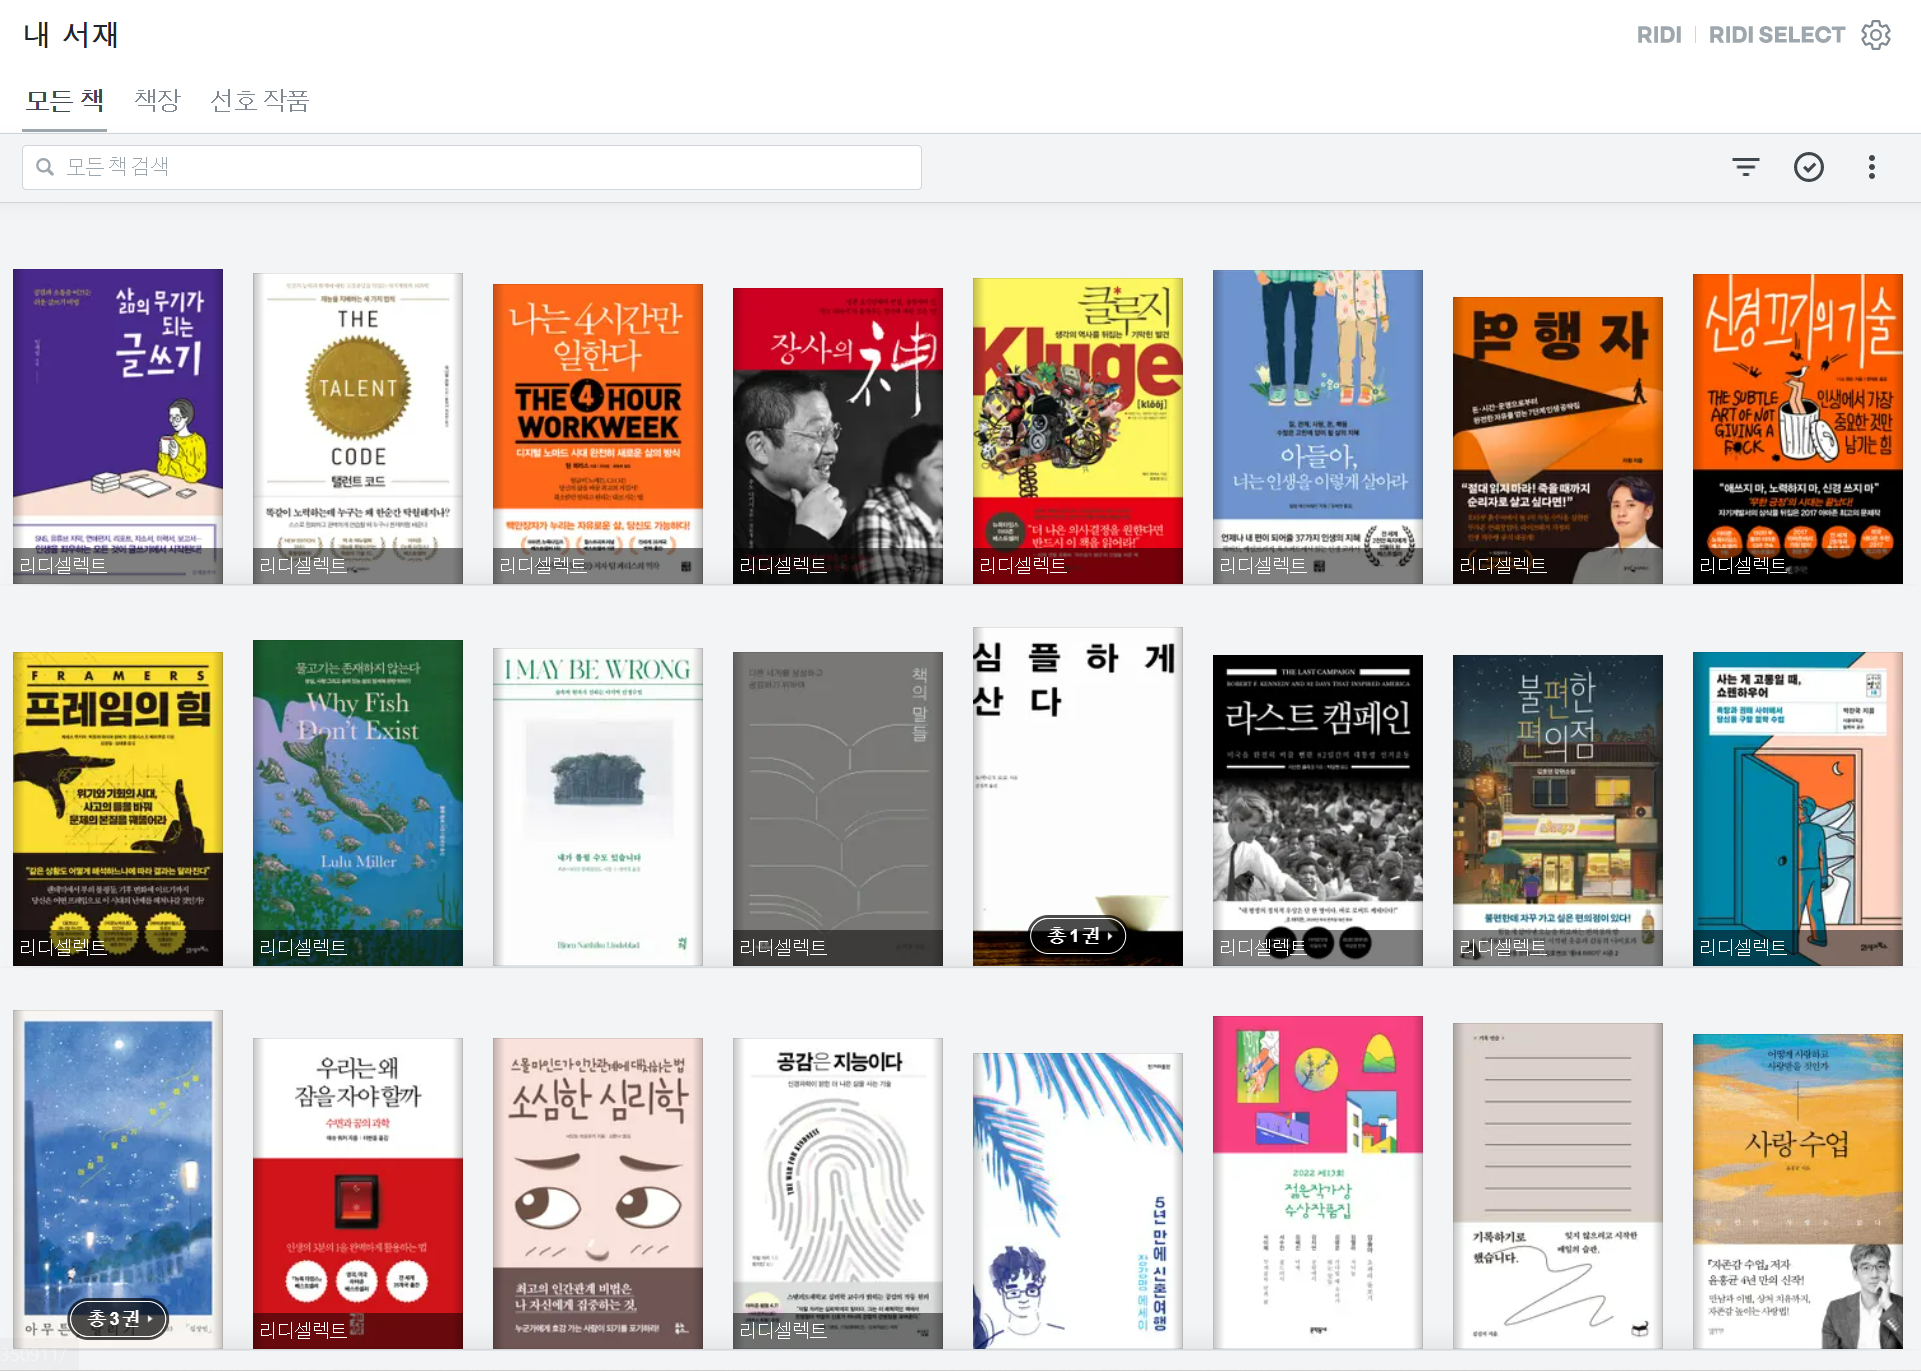The width and height of the screenshot is (1921, 1371).
Task: Toggle the book selection mode checkmark icon
Action: [x=1808, y=167]
